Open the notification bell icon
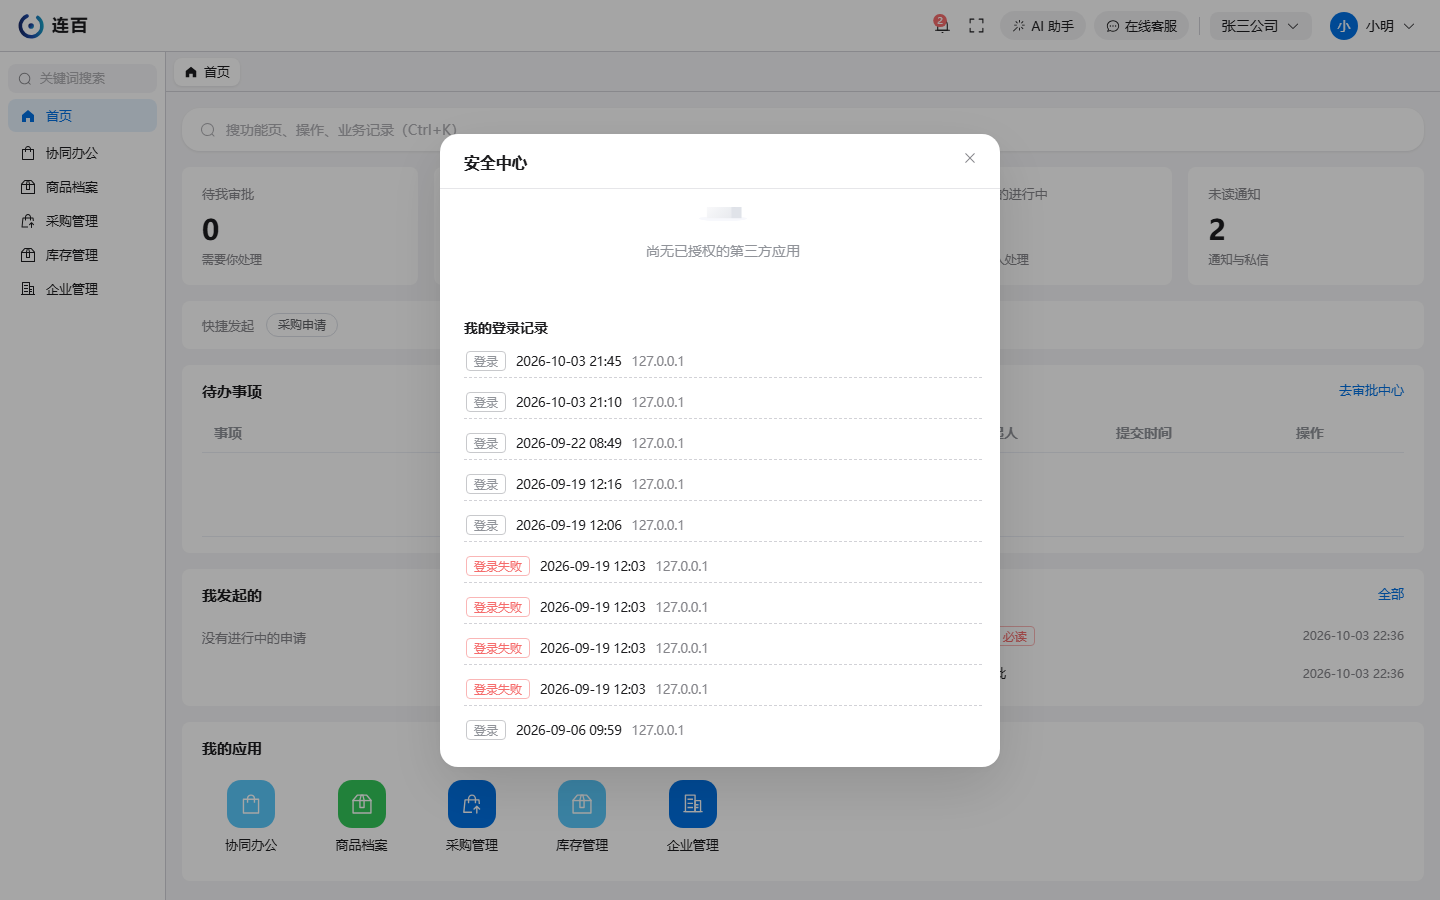The image size is (1440, 900). [x=941, y=25]
